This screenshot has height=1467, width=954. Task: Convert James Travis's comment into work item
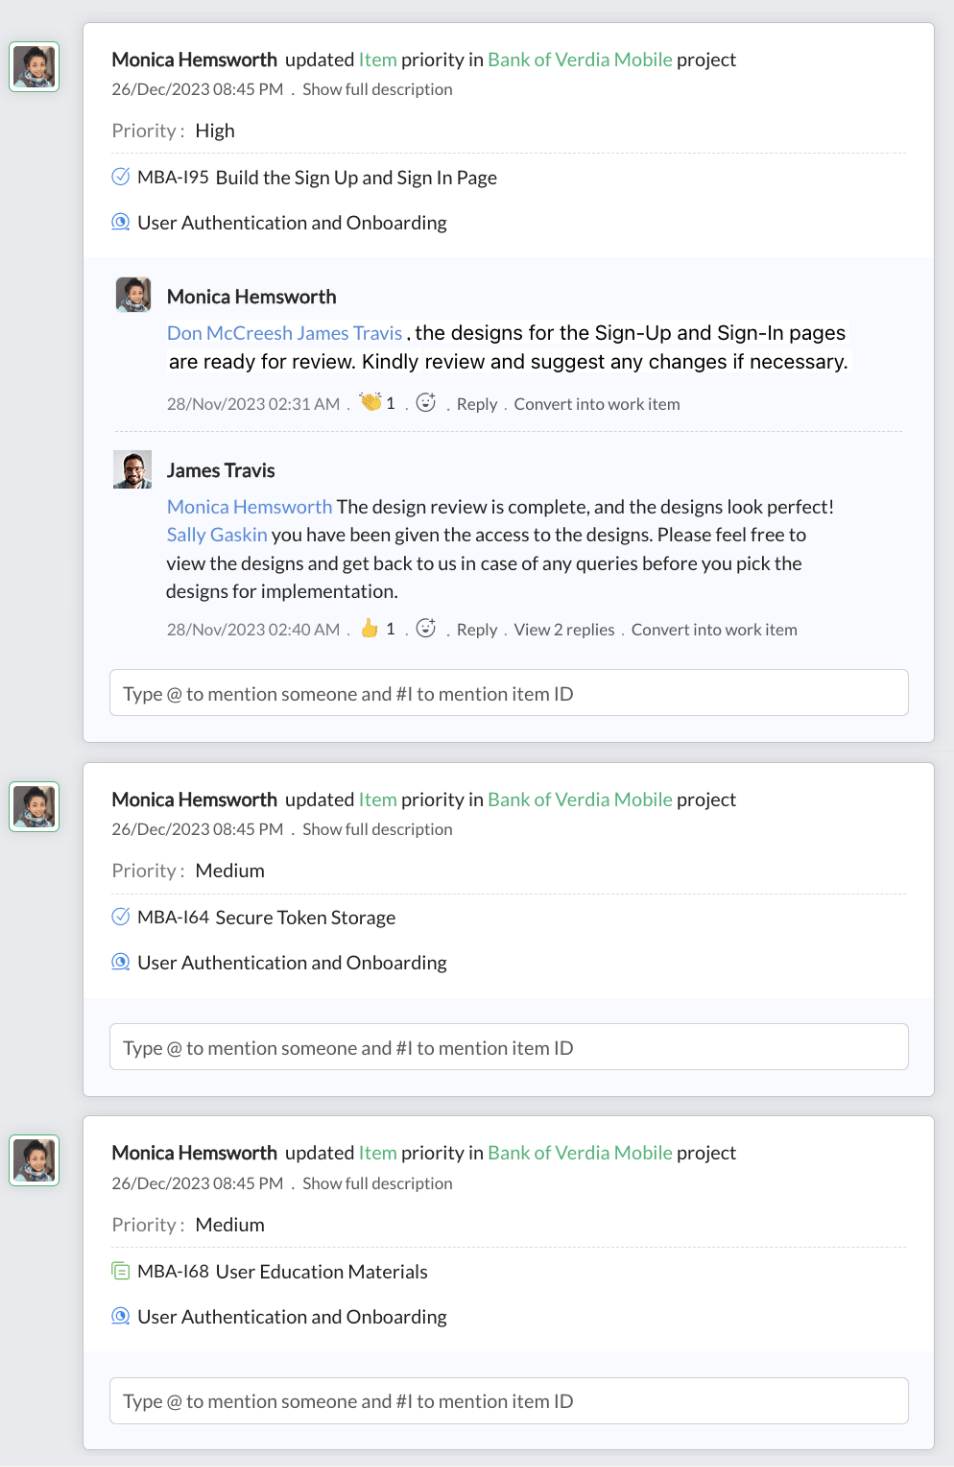tap(714, 630)
